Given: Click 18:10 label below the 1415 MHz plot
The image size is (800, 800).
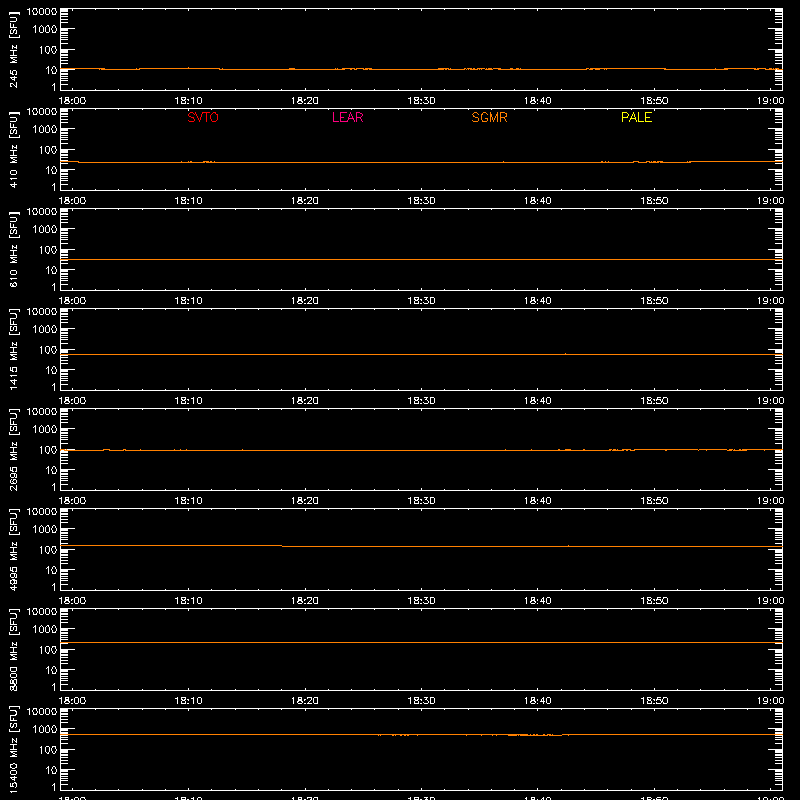Looking at the screenshot, I should pyautogui.click(x=188, y=401).
